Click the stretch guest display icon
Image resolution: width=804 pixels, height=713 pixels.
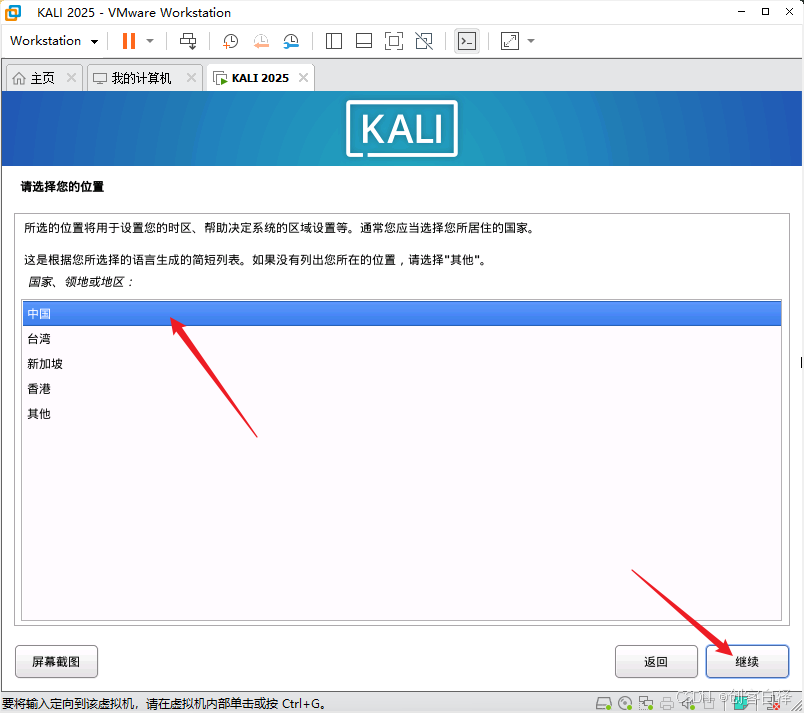(x=510, y=41)
